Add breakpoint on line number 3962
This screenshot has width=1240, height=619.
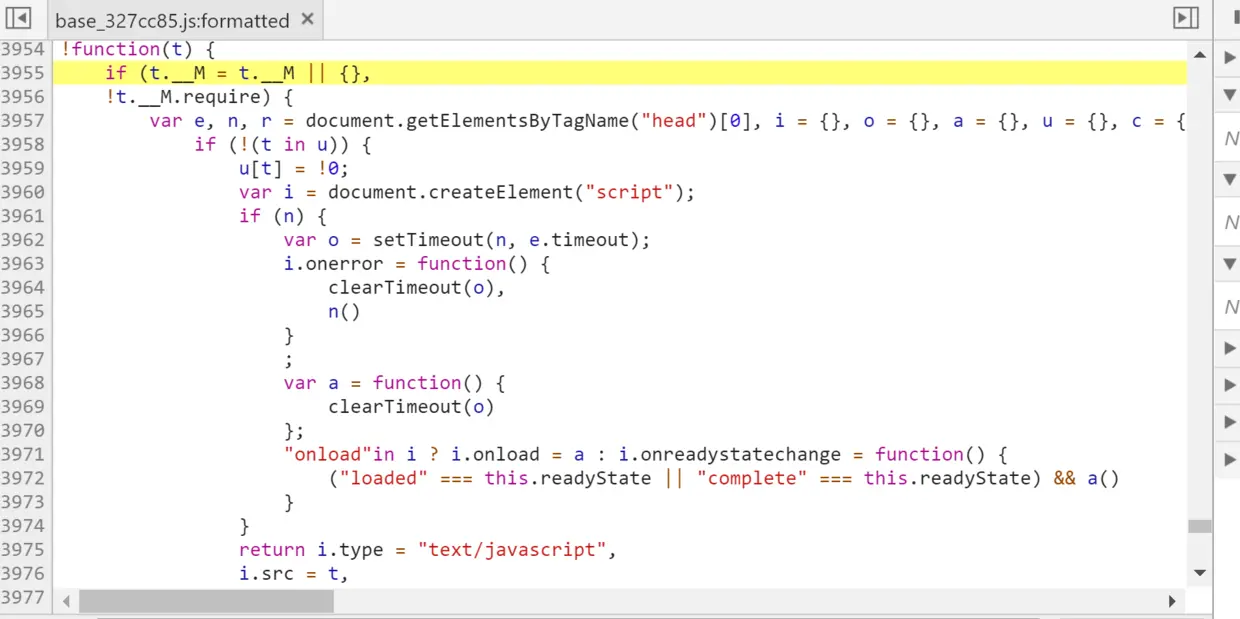coord(23,239)
